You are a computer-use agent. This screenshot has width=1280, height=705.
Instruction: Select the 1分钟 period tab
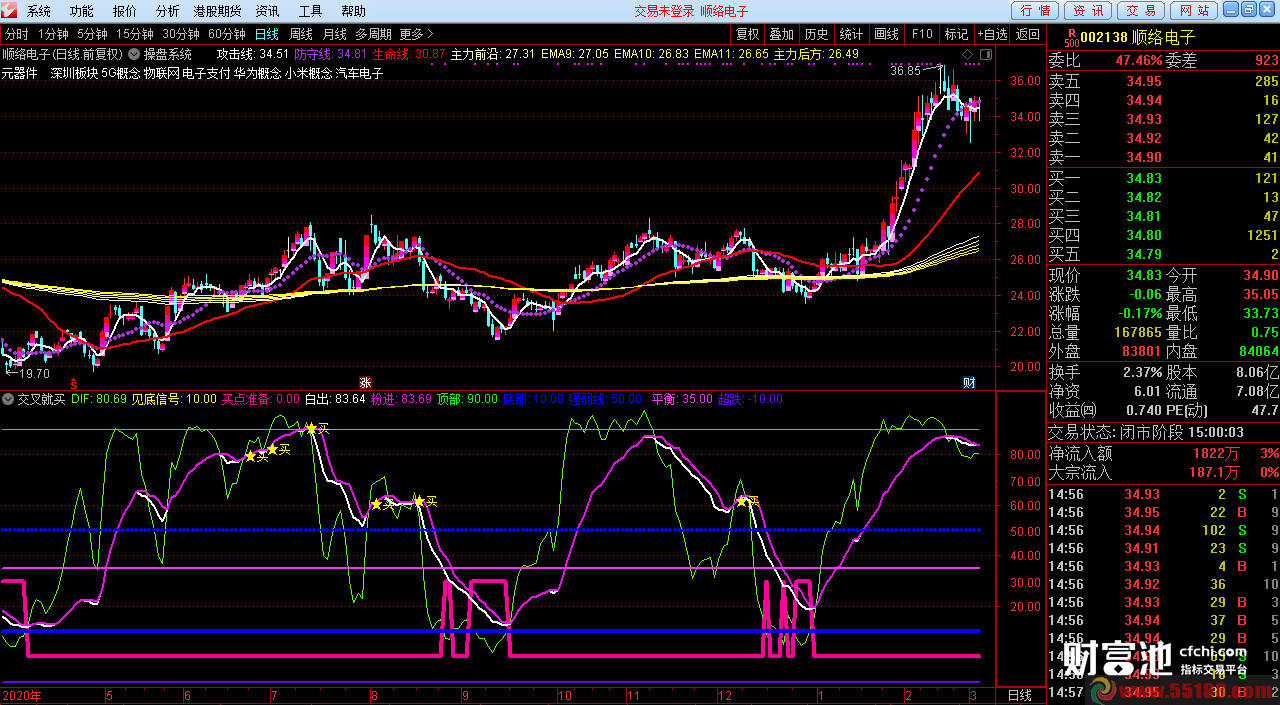(x=53, y=34)
